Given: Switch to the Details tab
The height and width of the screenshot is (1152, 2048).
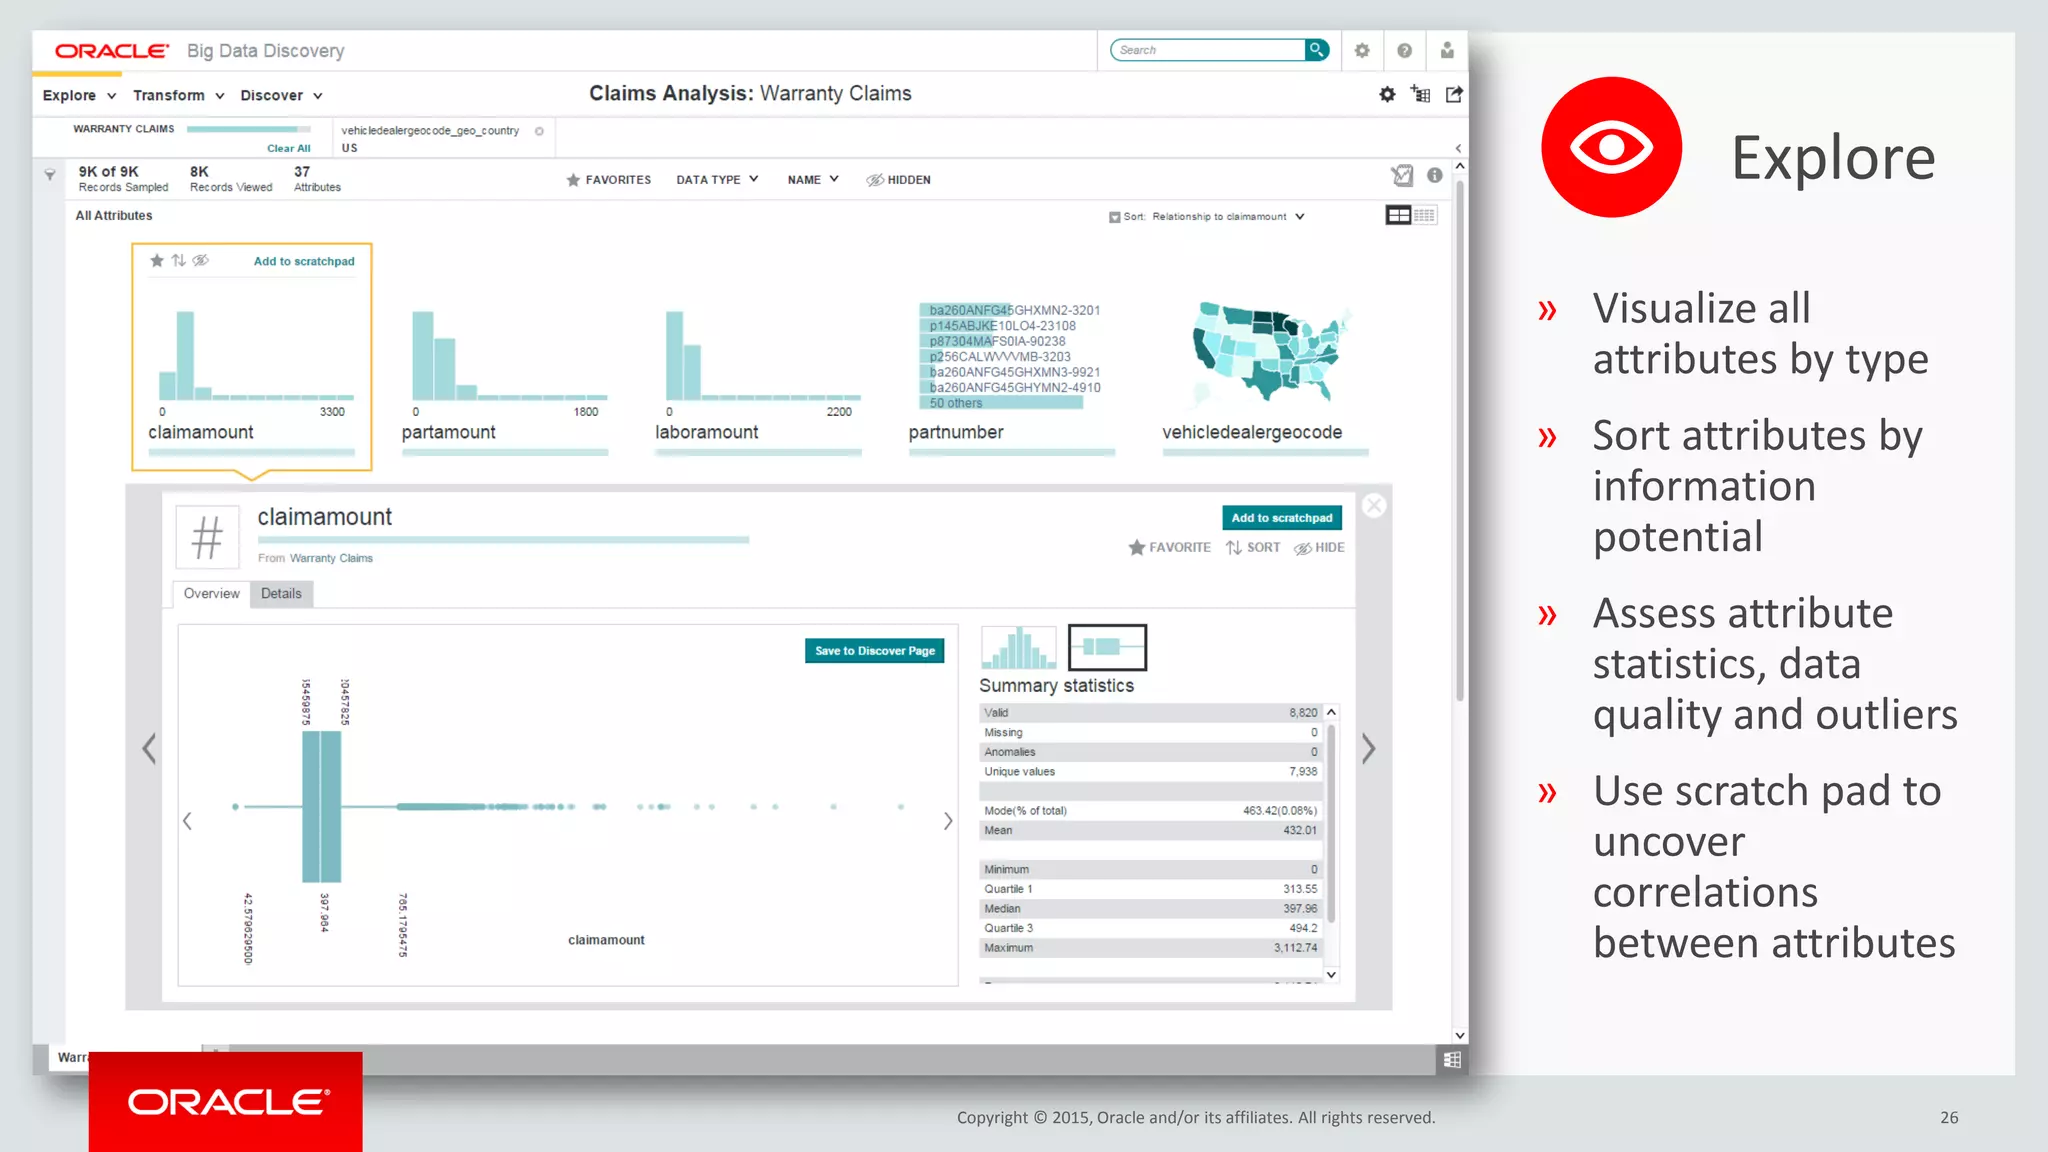Looking at the screenshot, I should 281,593.
